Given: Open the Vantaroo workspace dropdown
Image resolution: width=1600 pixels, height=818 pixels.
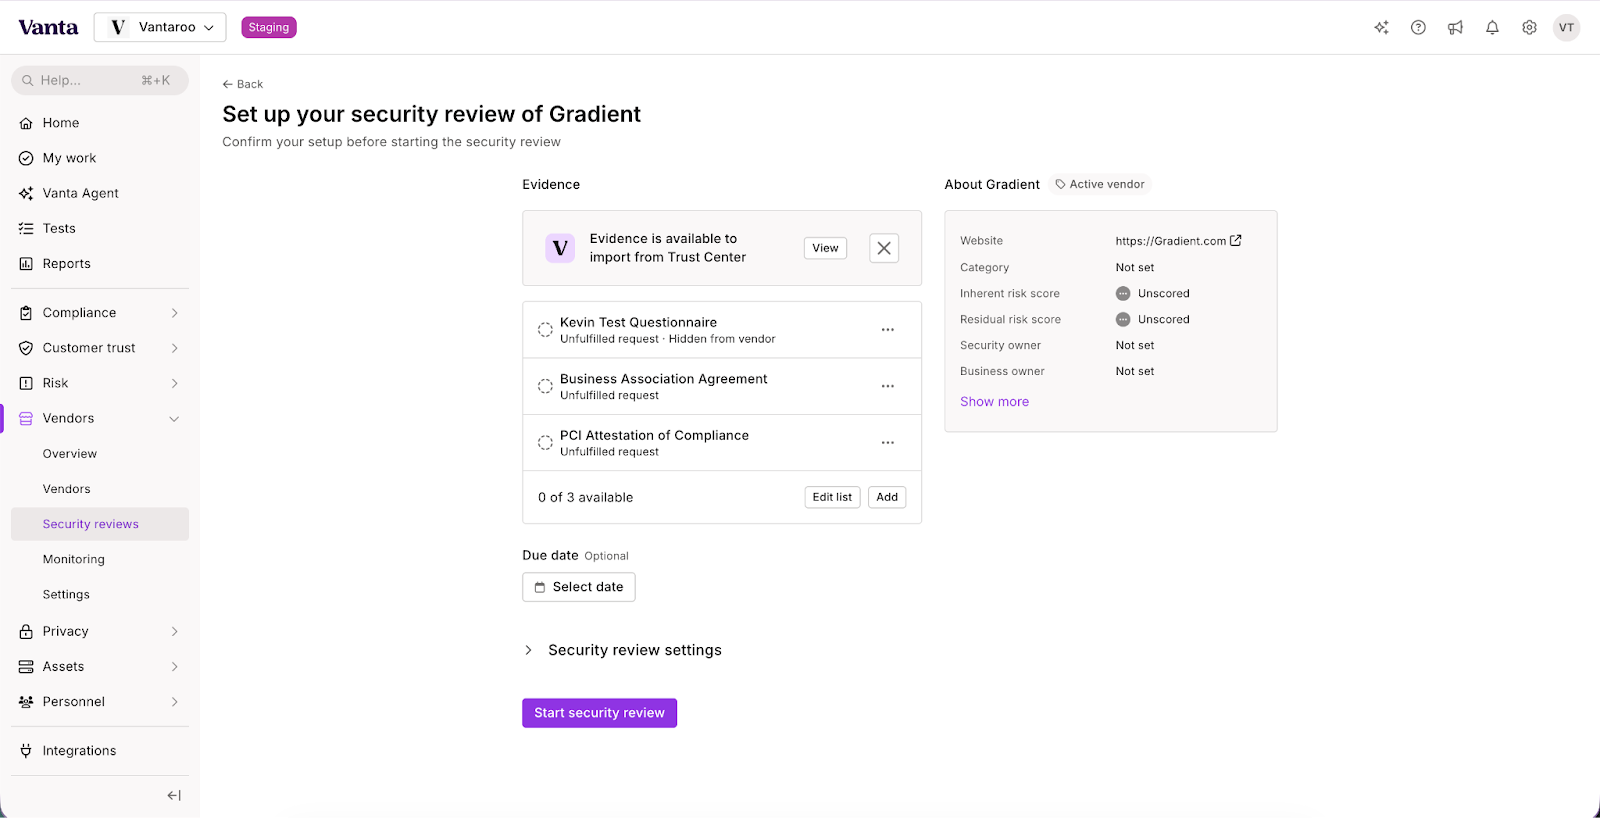Looking at the screenshot, I should (x=160, y=27).
